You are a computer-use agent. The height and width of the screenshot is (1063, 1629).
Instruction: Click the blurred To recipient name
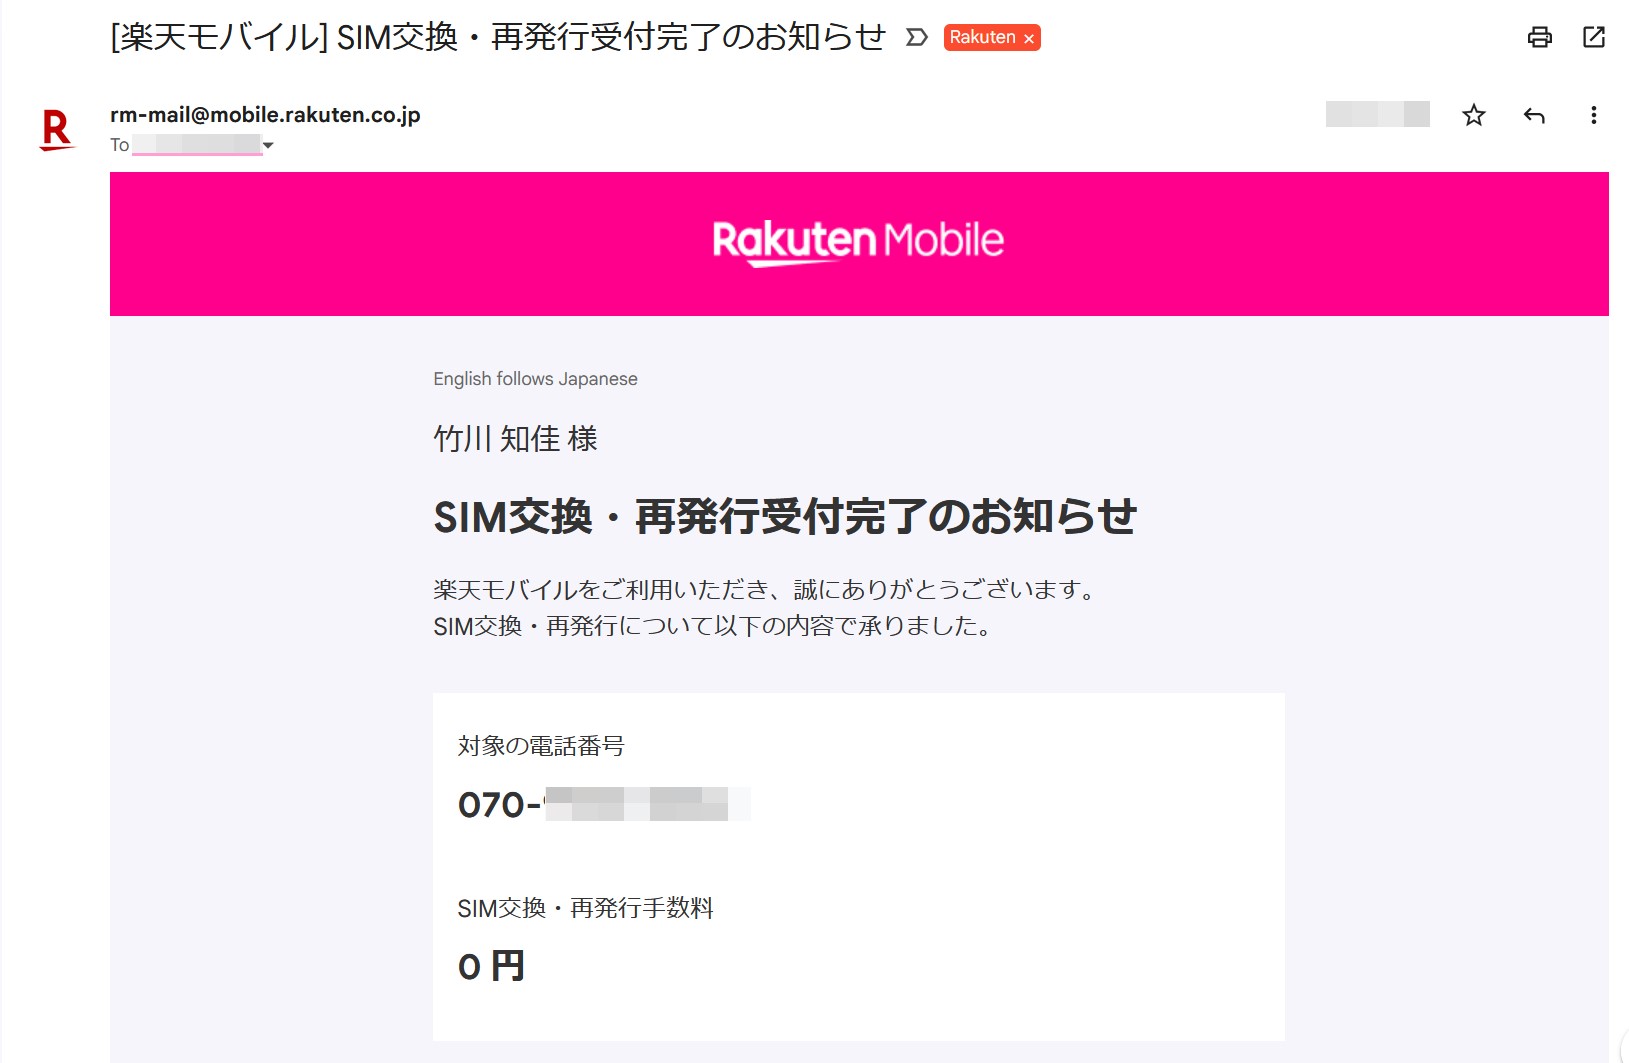(197, 145)
